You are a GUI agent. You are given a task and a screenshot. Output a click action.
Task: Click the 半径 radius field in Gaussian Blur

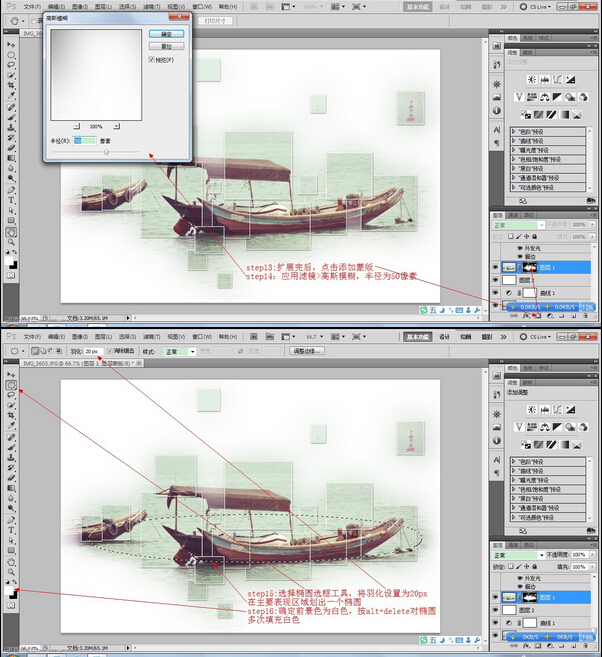point(85,141)
